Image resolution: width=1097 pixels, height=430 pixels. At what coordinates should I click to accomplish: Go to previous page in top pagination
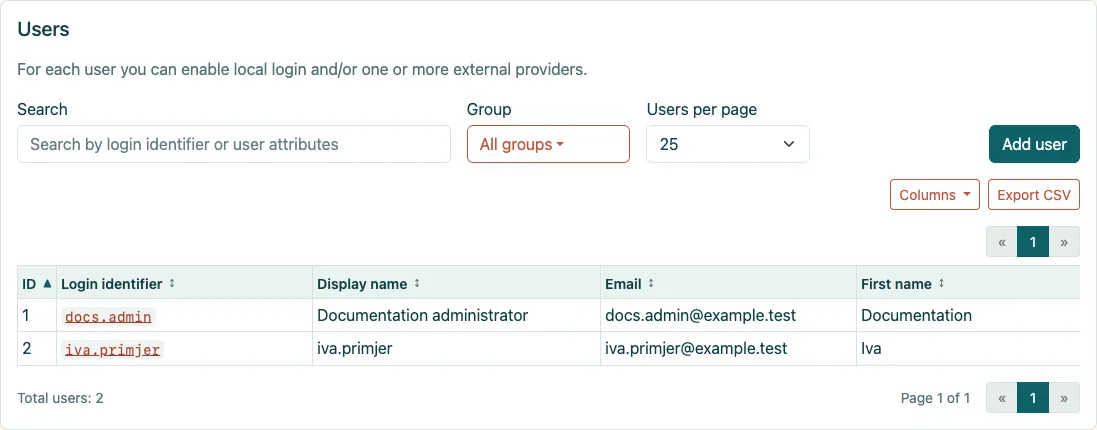[1002, 242]
